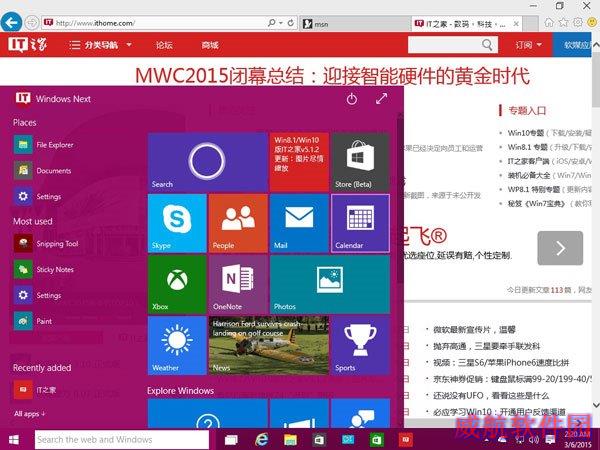This screenshot has height=450, width=600.
Task: Open the Sports trophy tile
Action: (x=360, y=345)
